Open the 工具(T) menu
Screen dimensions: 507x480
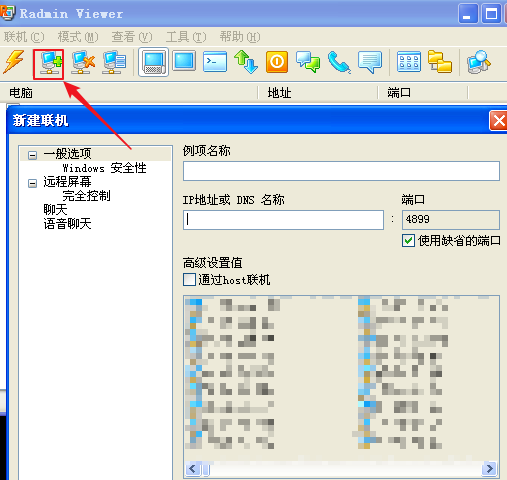[x=186, y=37]
